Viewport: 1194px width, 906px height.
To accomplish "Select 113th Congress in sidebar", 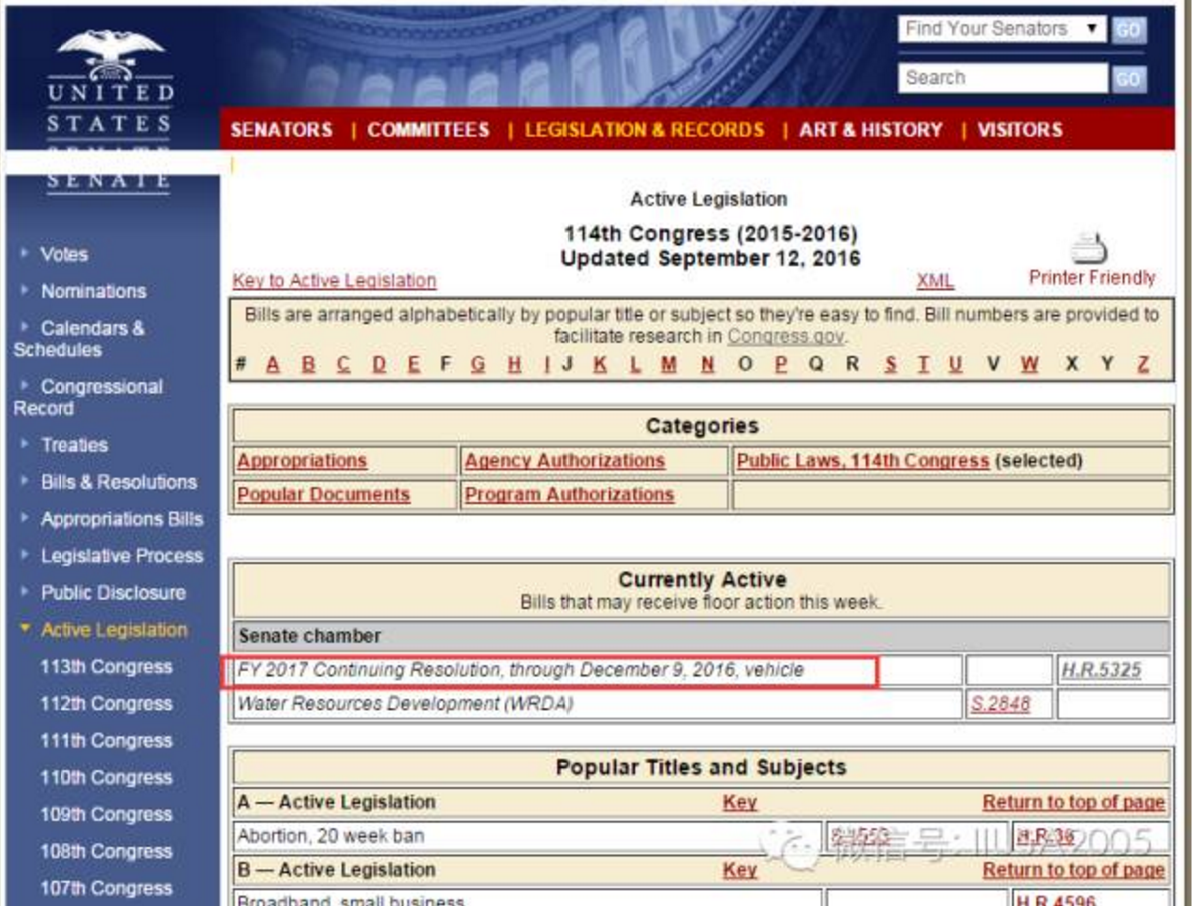I will [106, 667].
